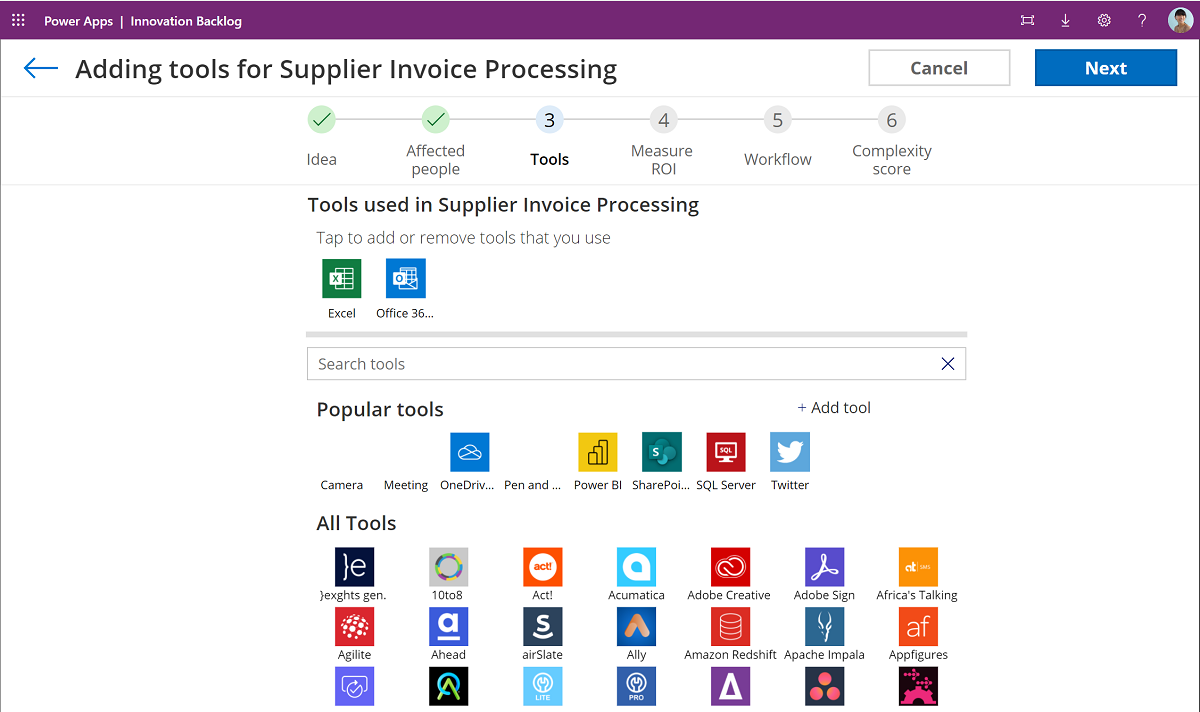The height and width of the screenshot is (712, 1200).
Task: Select the purple triangle tool icon
Action: [730, 687]
